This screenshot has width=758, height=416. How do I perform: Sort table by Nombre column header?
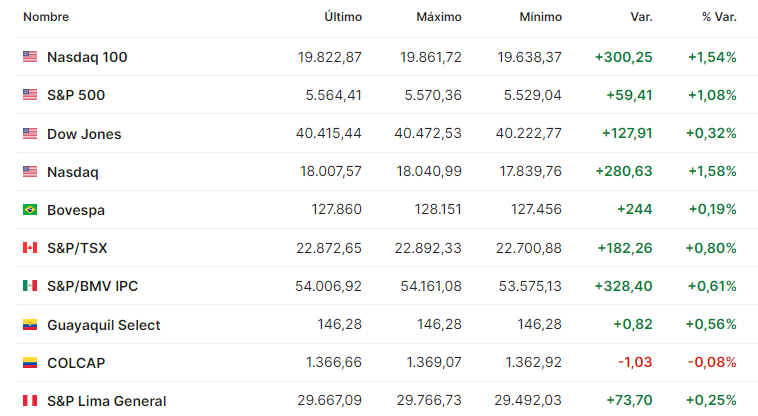coord(46,17)
